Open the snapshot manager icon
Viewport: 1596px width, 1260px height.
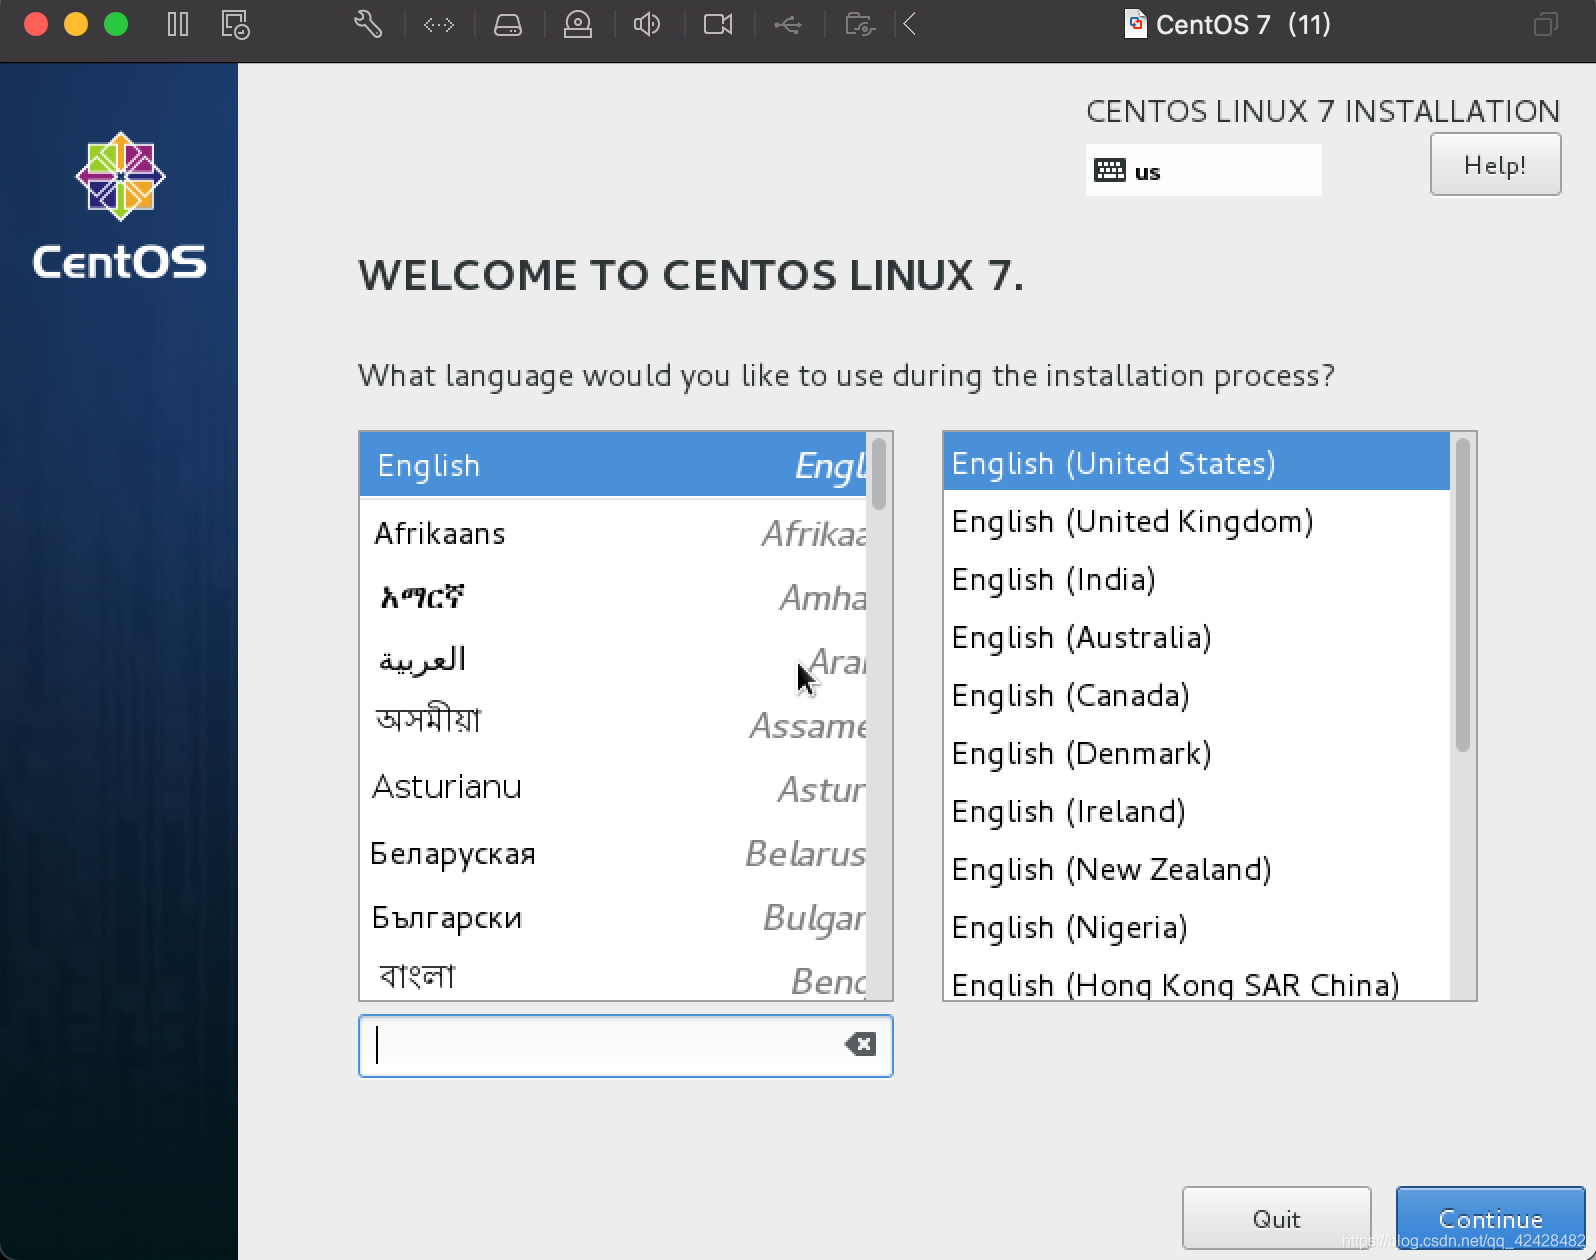236,24
